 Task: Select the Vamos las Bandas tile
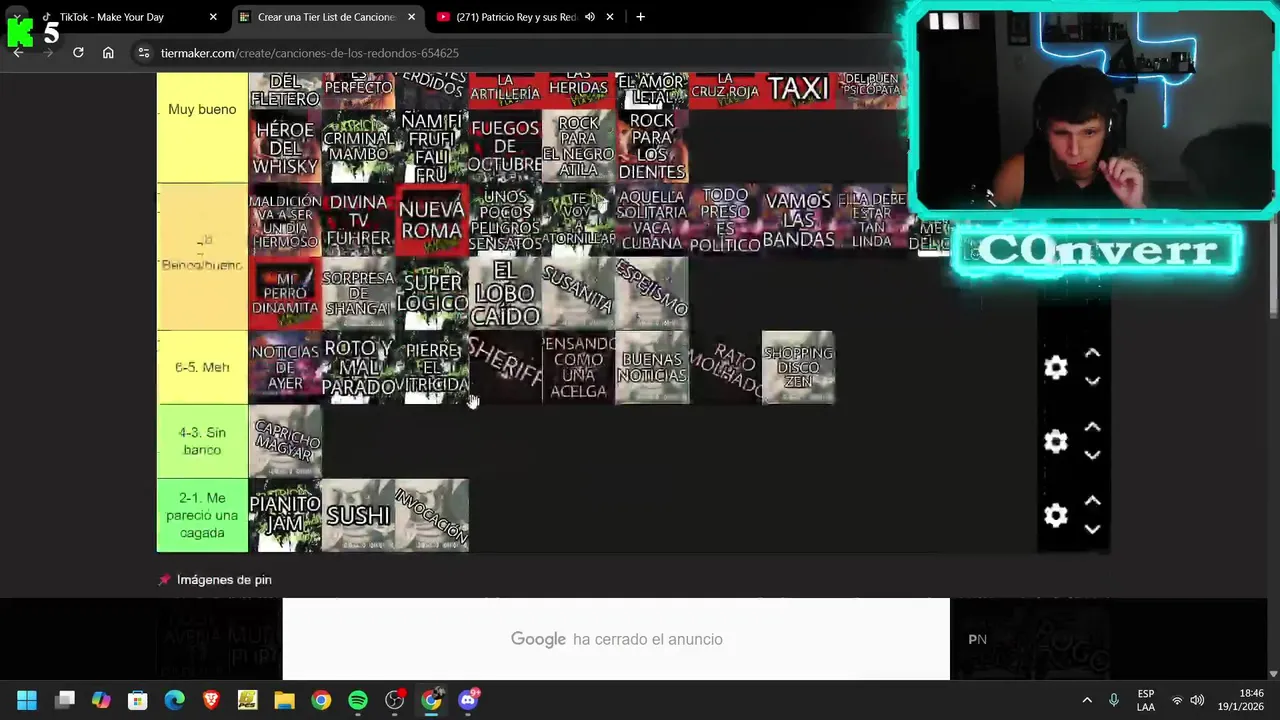(x=798, y=220)
